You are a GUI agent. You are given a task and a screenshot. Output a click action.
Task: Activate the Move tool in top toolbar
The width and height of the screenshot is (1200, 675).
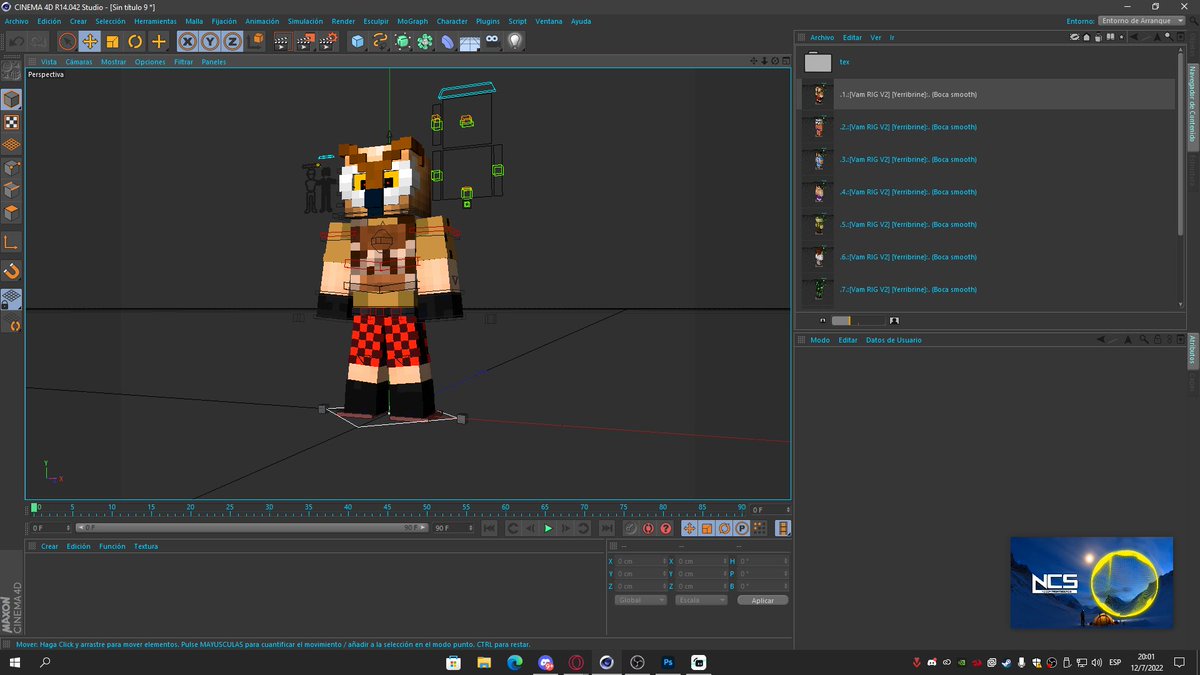(90, 41)
